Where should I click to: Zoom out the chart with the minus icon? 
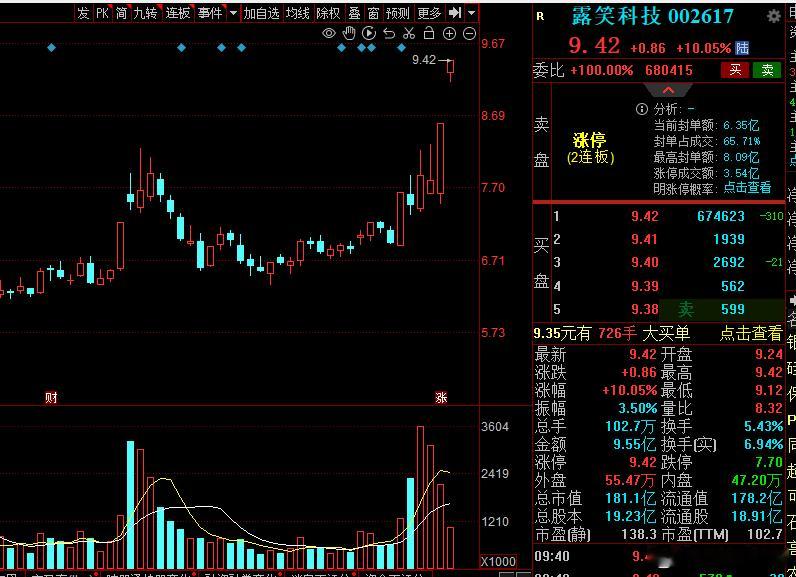click(470, 33)
